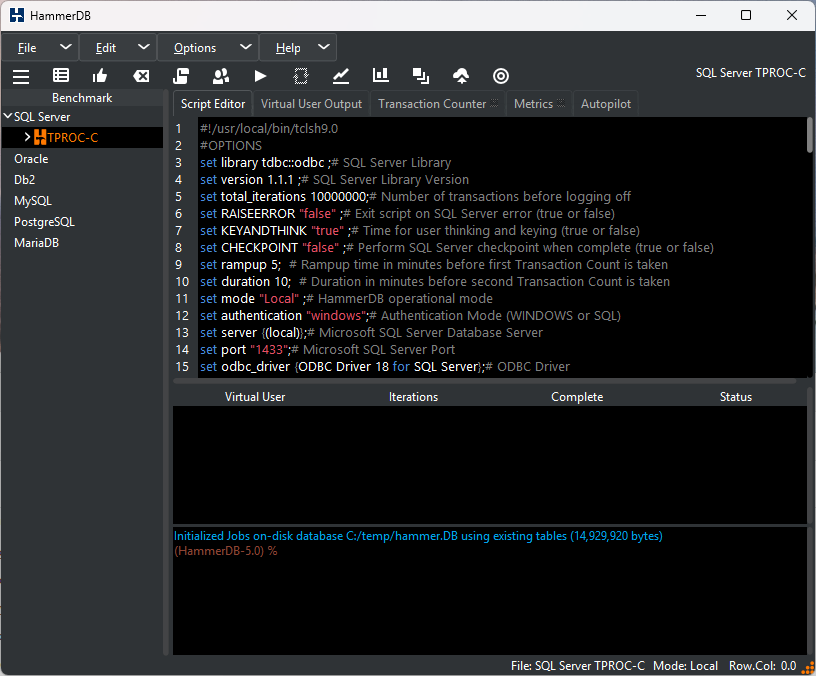Click the list view toolbar icon
The height and width of the screenshot is (676, 816).
pyautogui.click(x=61, y=75)
